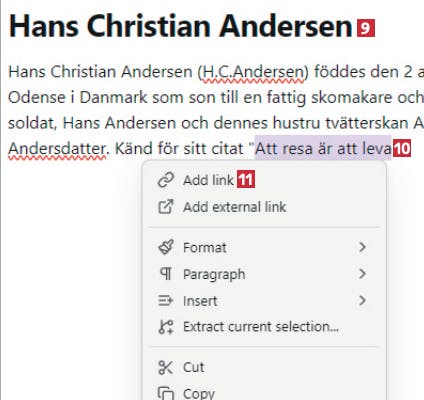424x400 pixels.
Task: Expand the Paragraph submenu arrow
Action: [363, 274]
